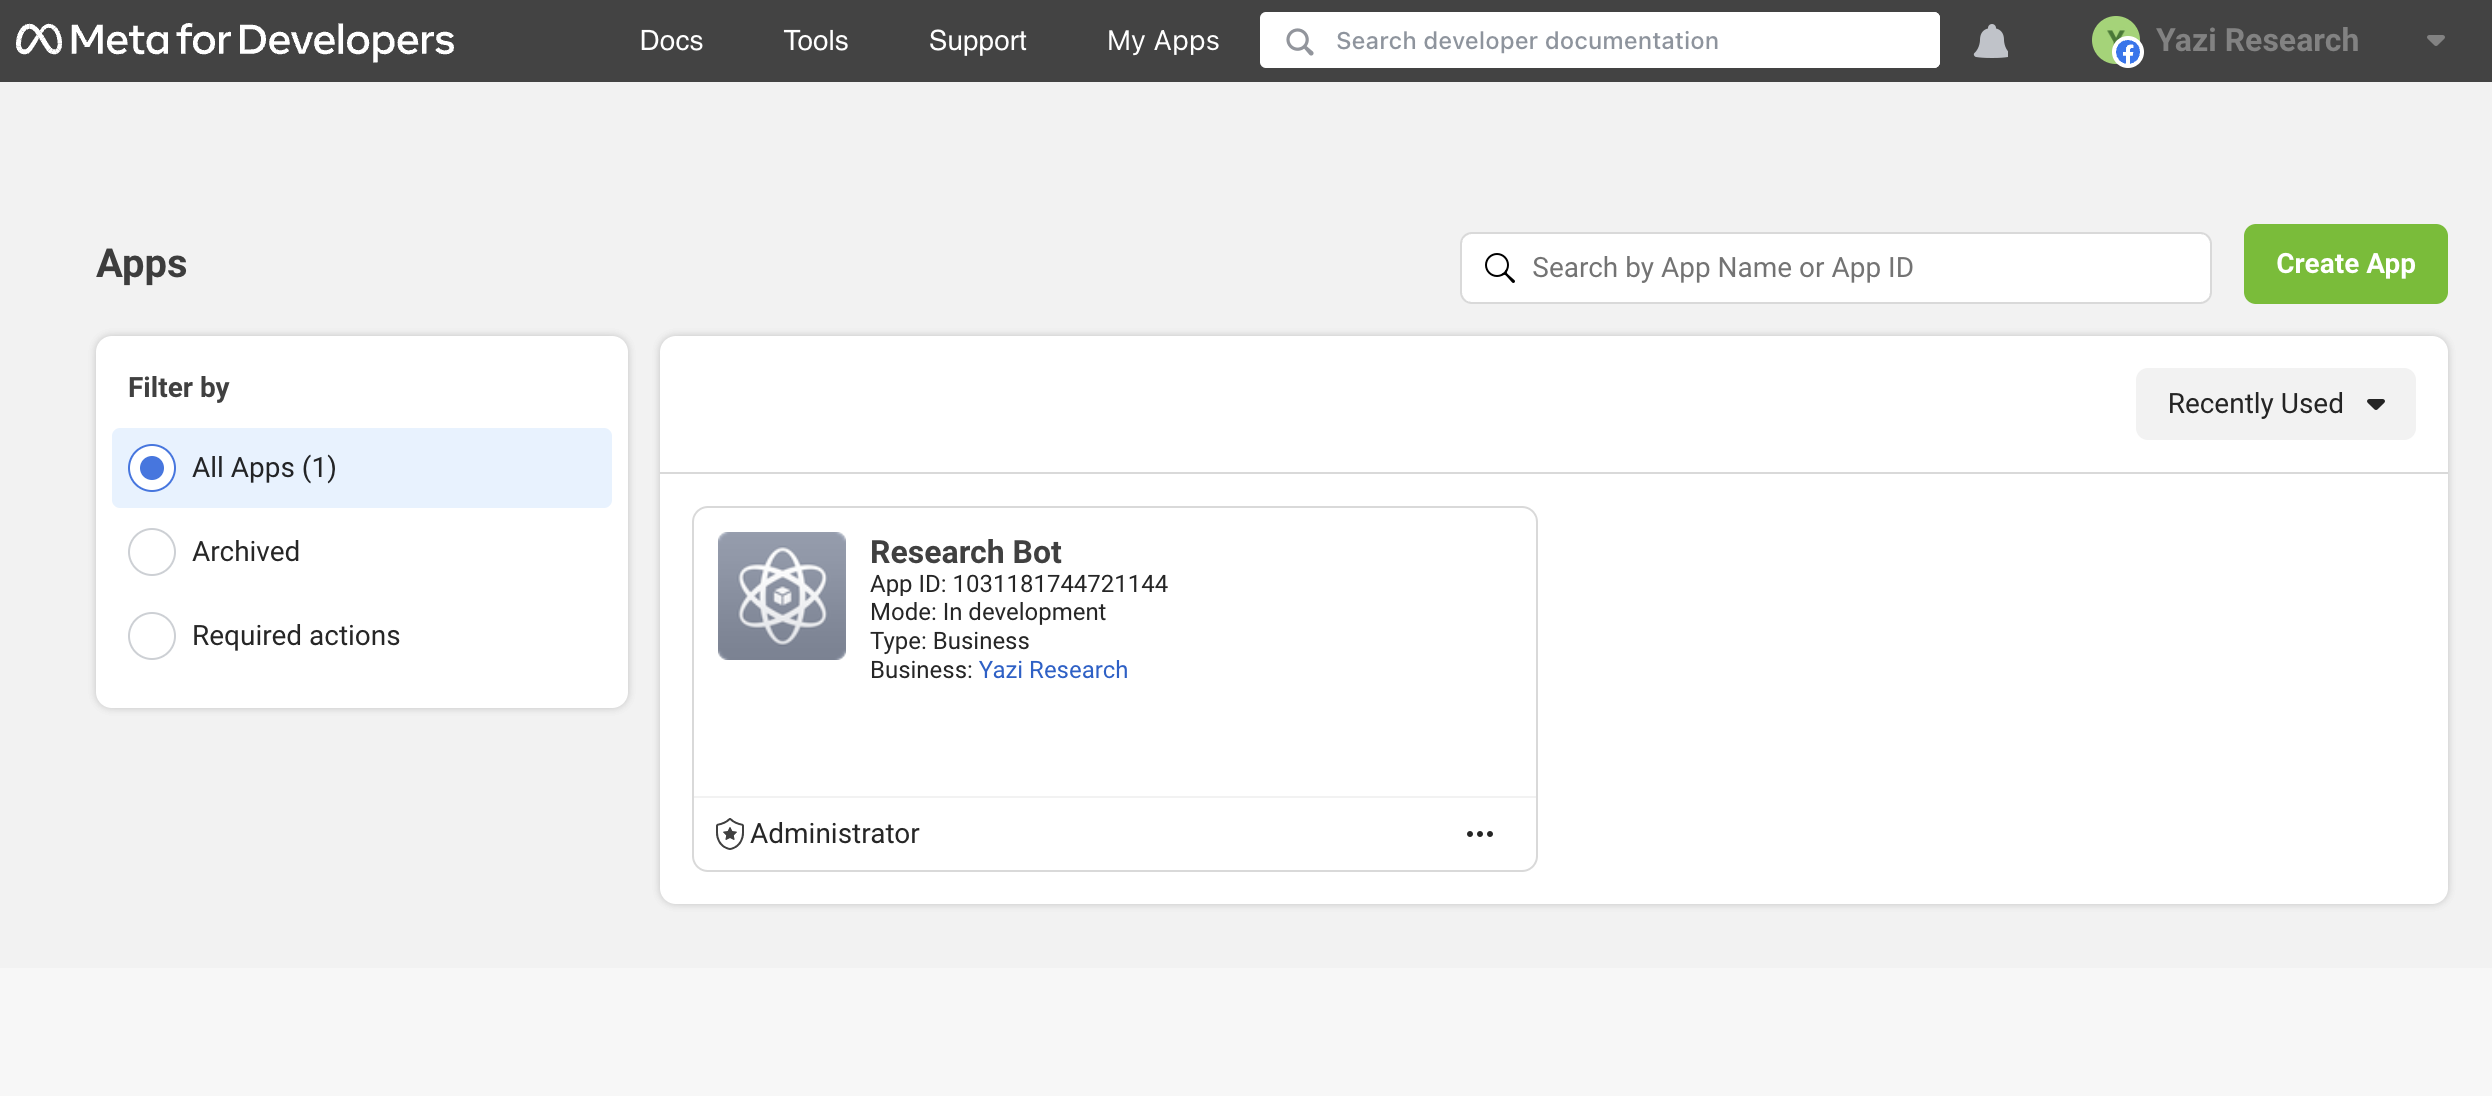Click the Administrator shield badge icon
The image size is (2492, 1096).
[729, 833]
